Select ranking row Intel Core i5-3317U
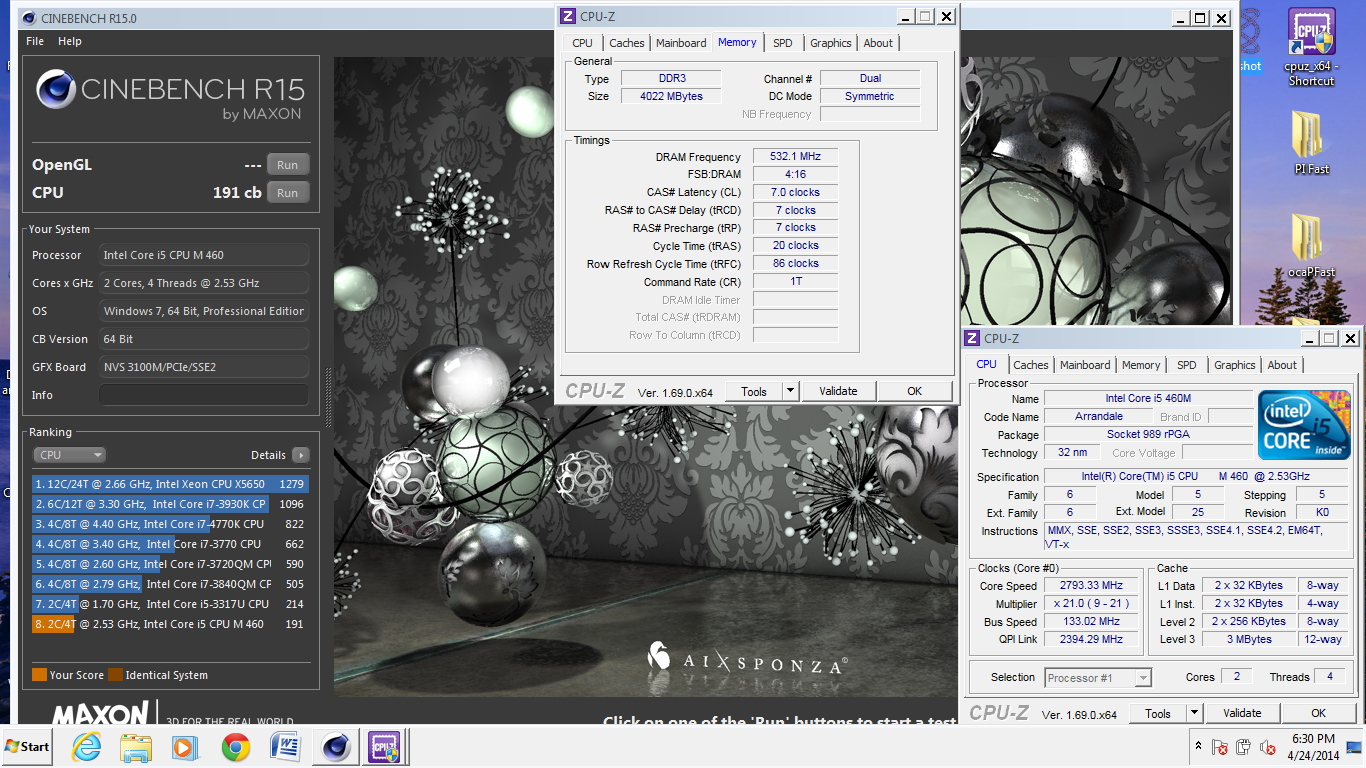 pyautogui.click(x=170, y=604)
